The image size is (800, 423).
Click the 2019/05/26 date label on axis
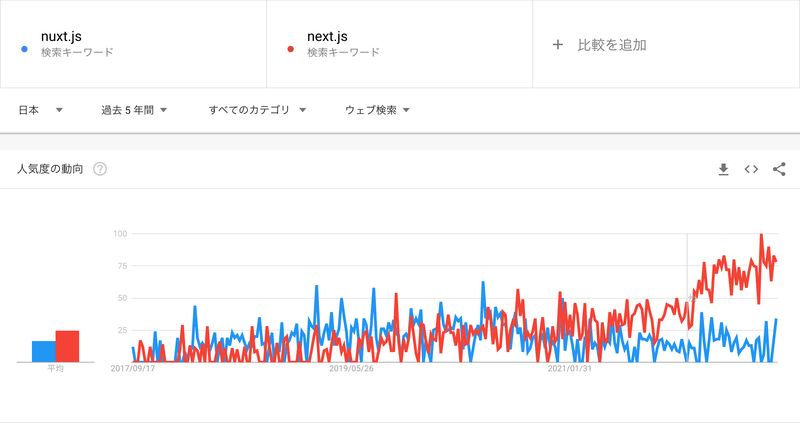tap(351, 368)
